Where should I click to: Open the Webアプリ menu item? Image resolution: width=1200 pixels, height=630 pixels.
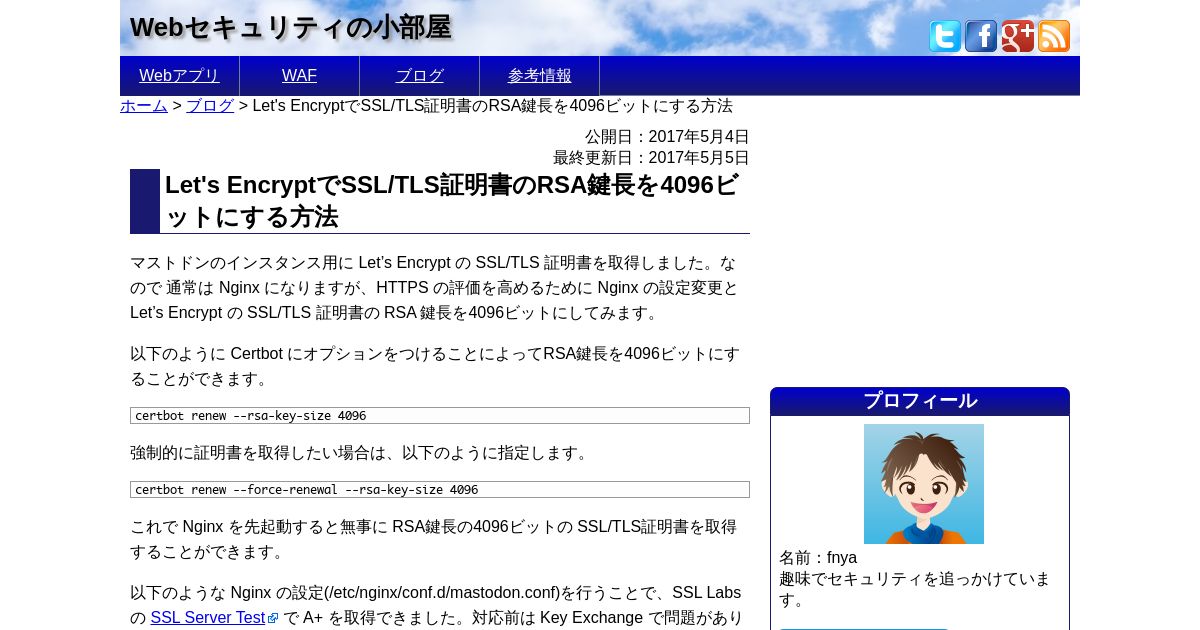[179, 76]
